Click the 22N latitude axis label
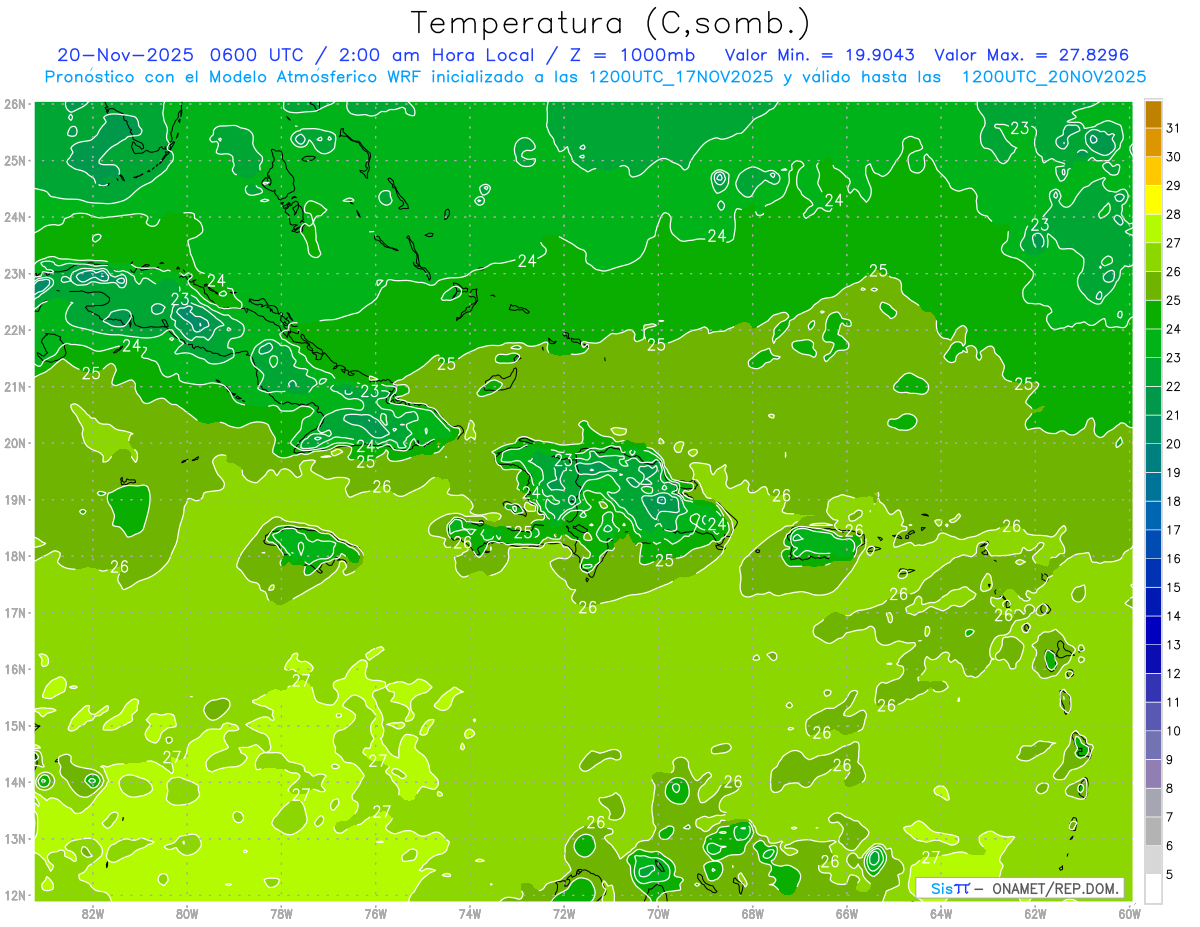 point(14,330)
